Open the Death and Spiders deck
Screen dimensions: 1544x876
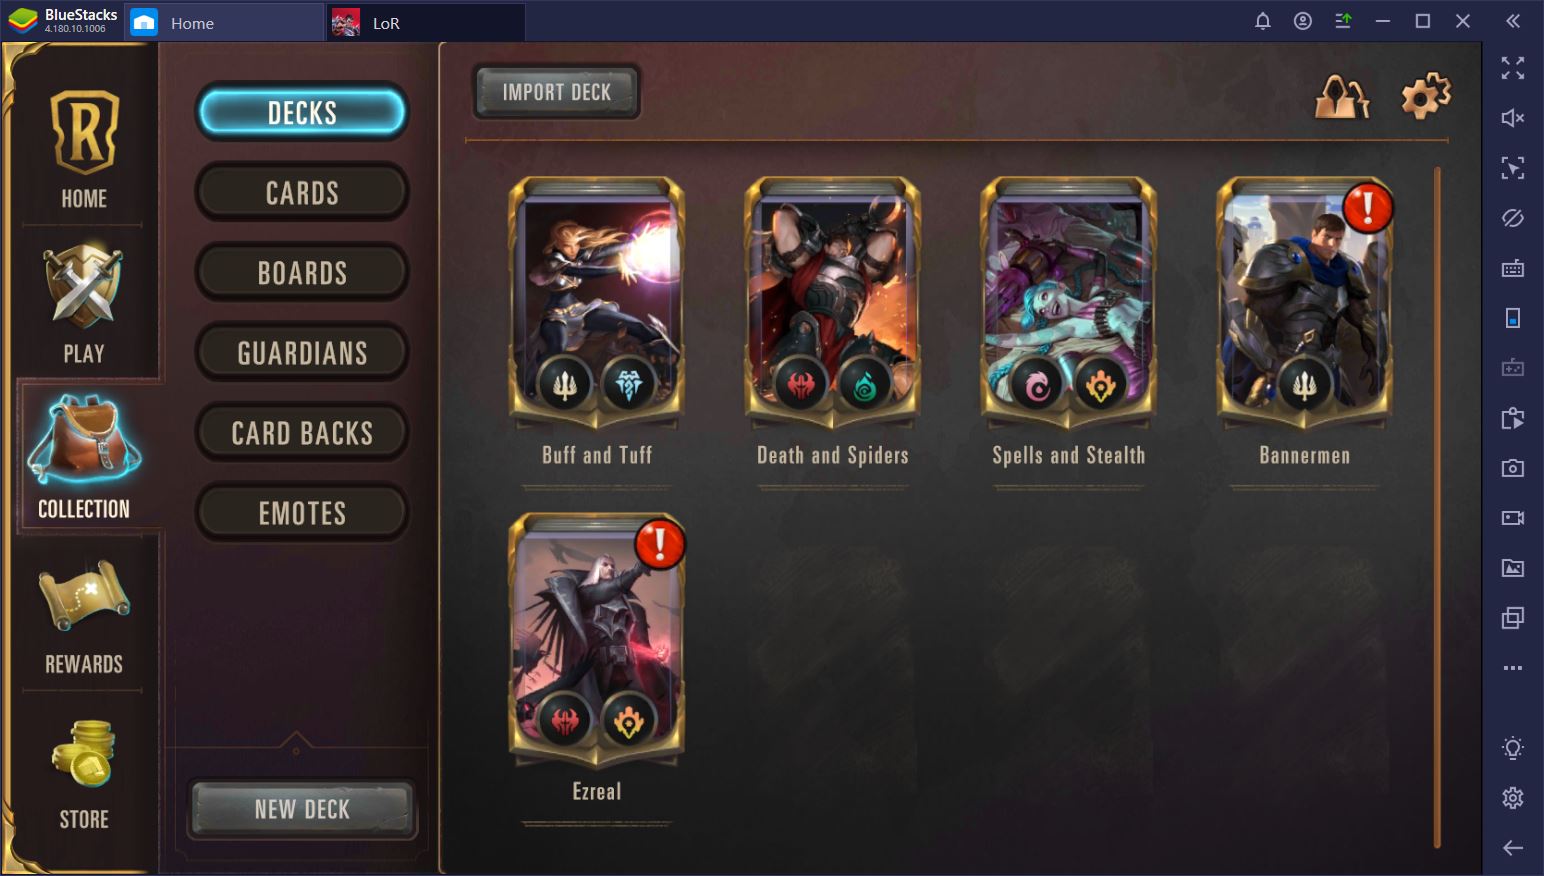(x=832, y=322)
